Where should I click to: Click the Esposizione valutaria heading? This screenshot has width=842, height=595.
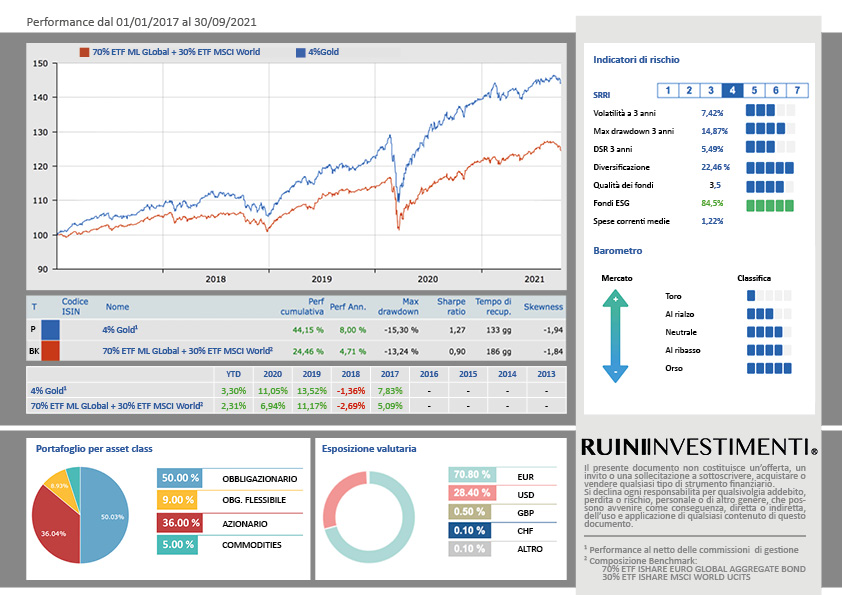369,448
